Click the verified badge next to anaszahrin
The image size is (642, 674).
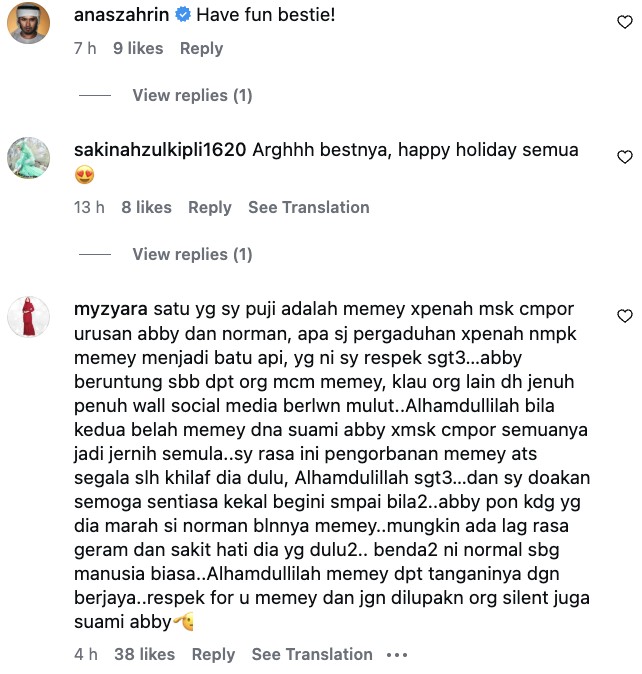pyautogui.click(x=183, y=15)
